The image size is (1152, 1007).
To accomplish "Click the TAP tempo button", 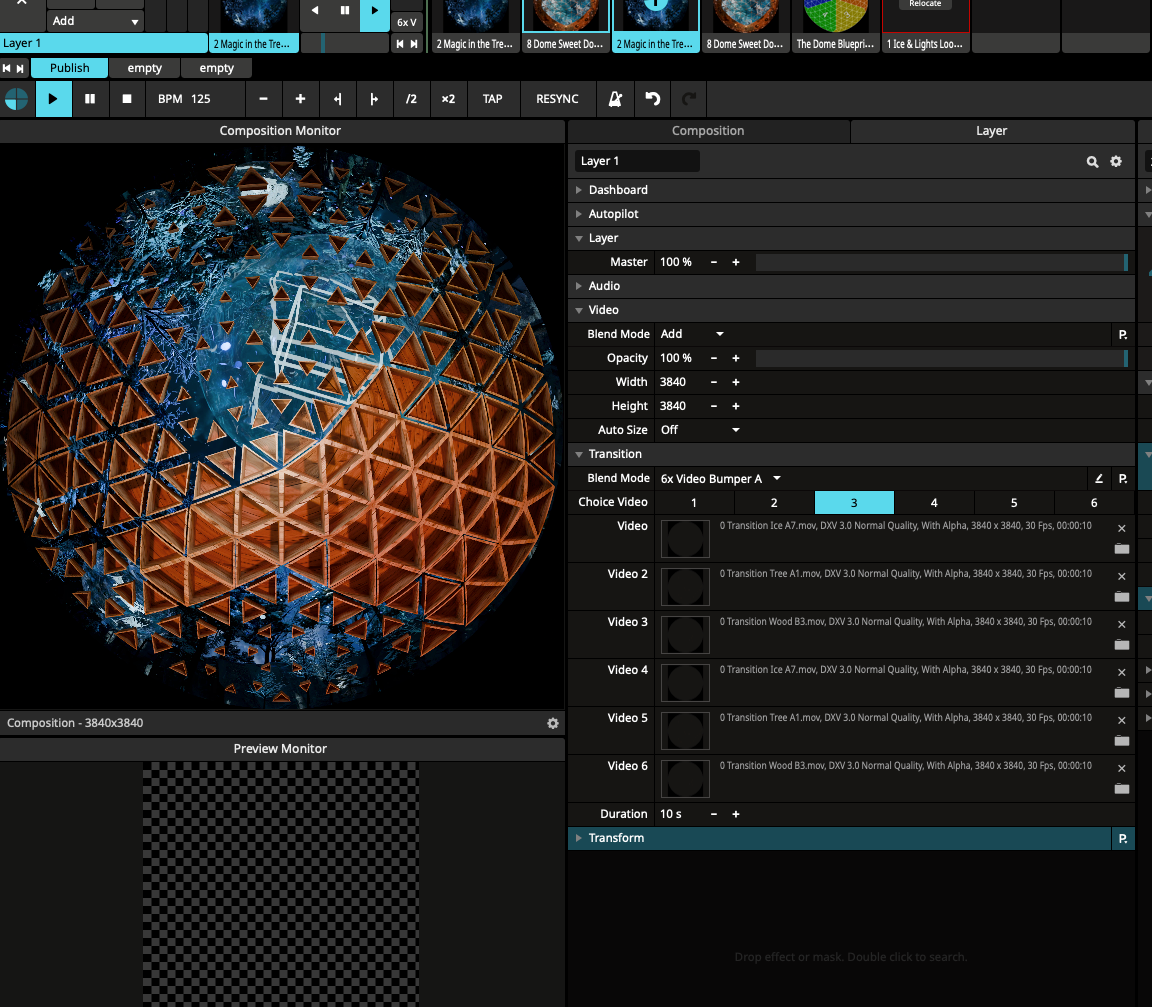I will pyautogui.click(x=492, y=99).
